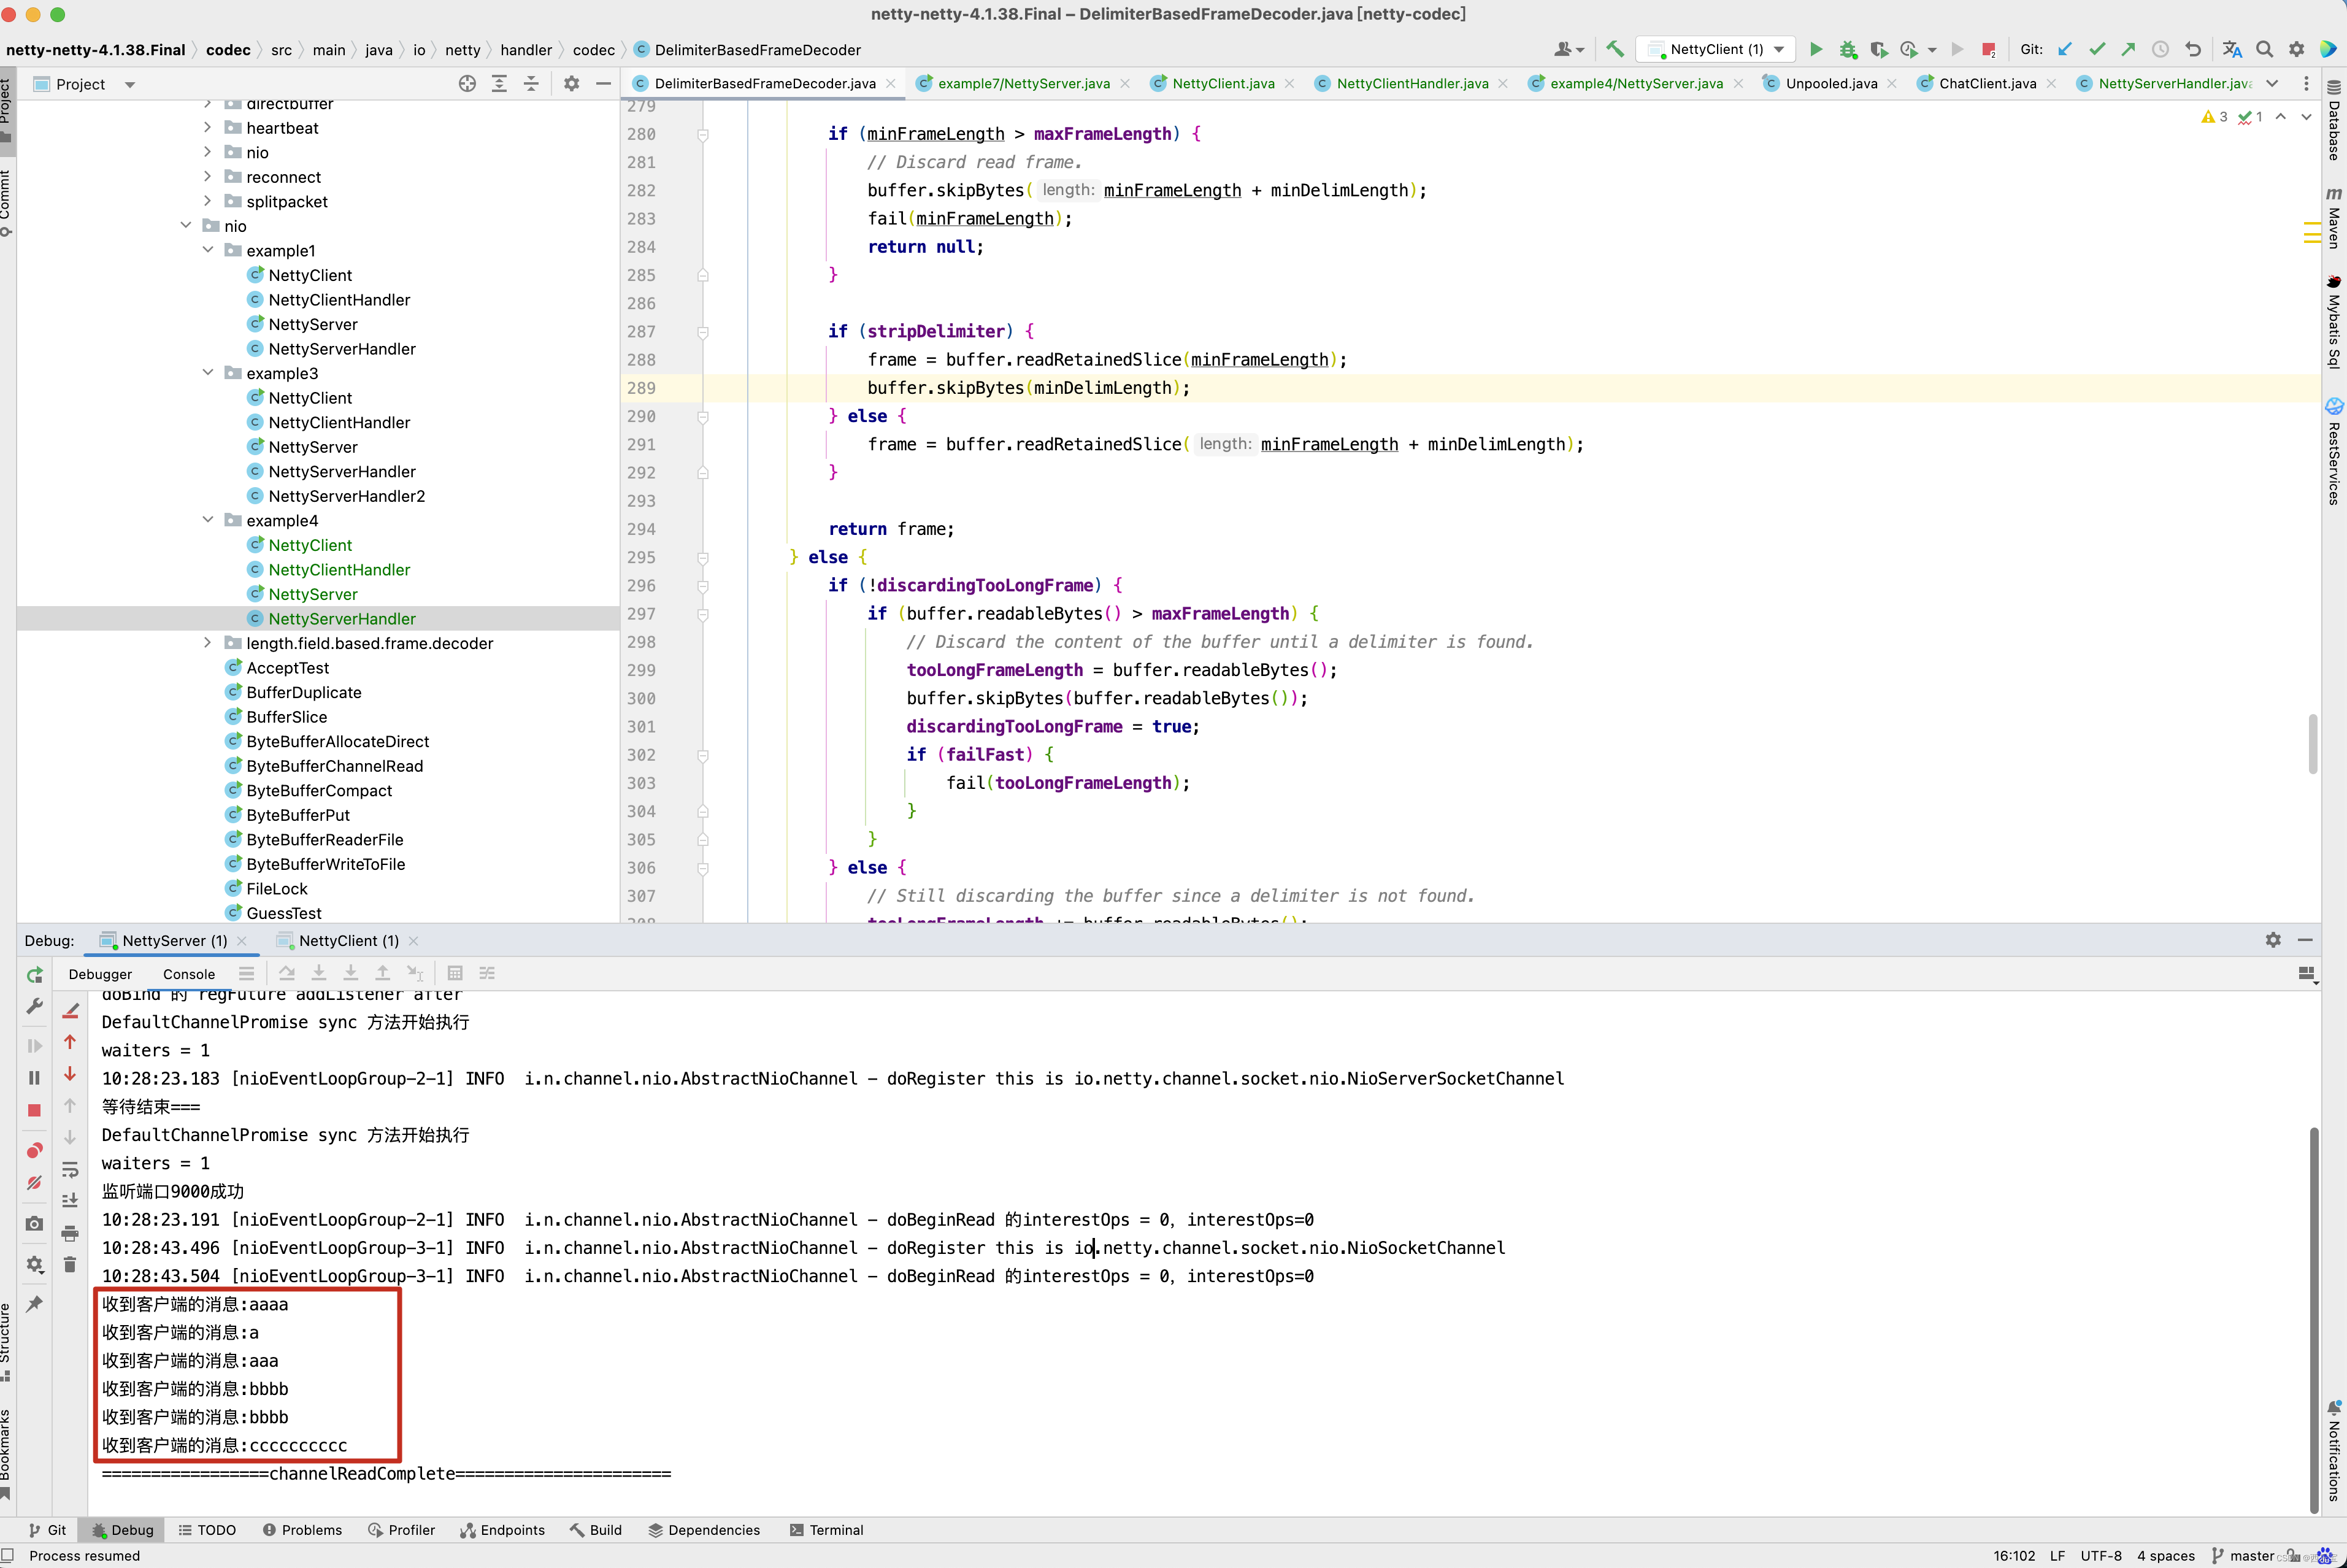Viewport: 2347px width, 1568px height.
Task: Toggle scroll to end of console
Action: pos(70,1200)
